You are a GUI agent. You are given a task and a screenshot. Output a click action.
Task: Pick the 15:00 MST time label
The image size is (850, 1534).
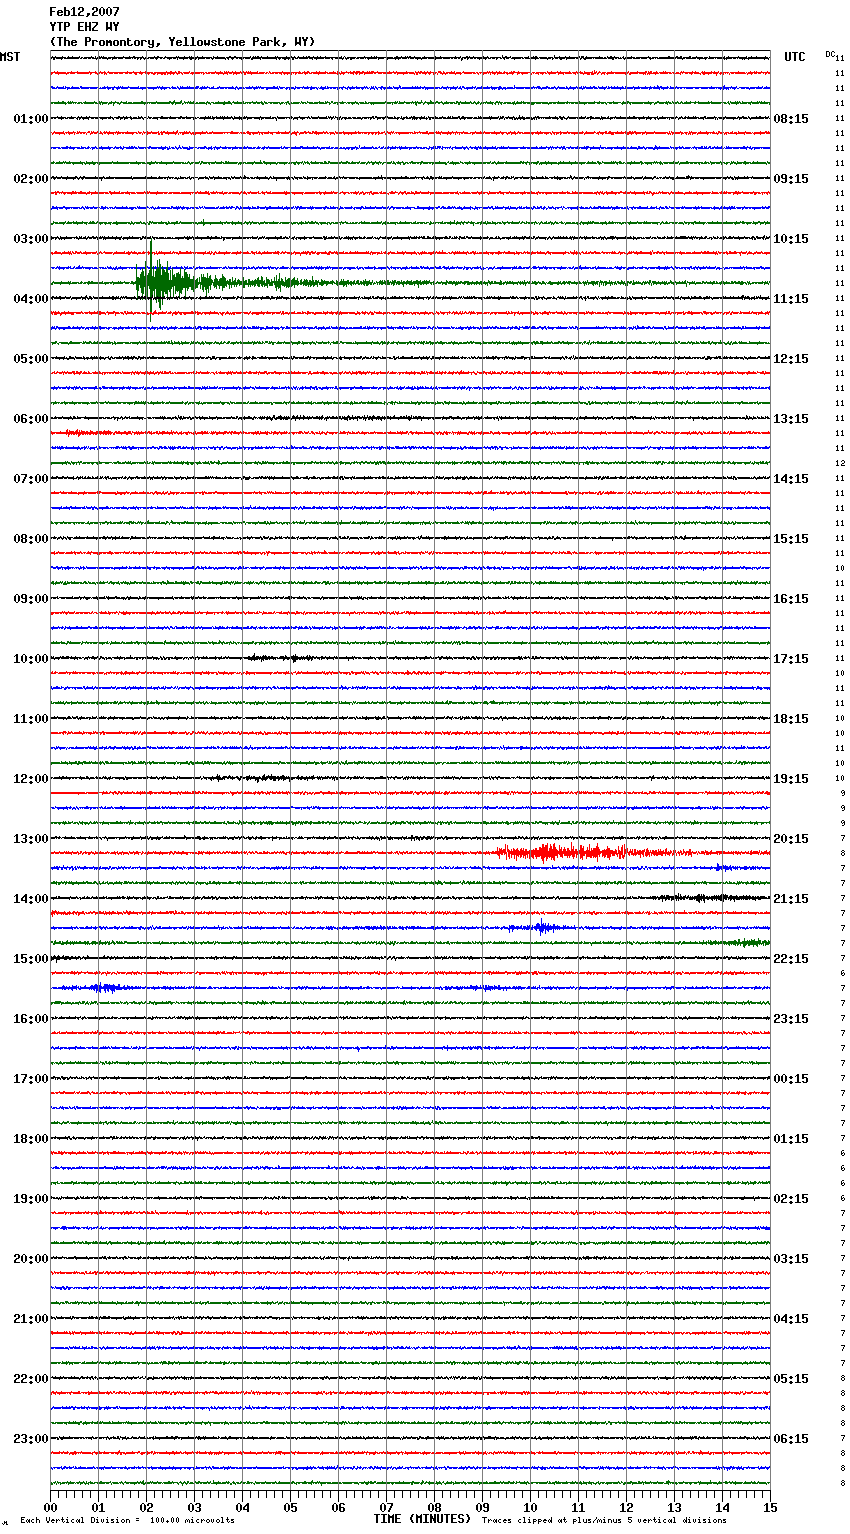point(31,959)
